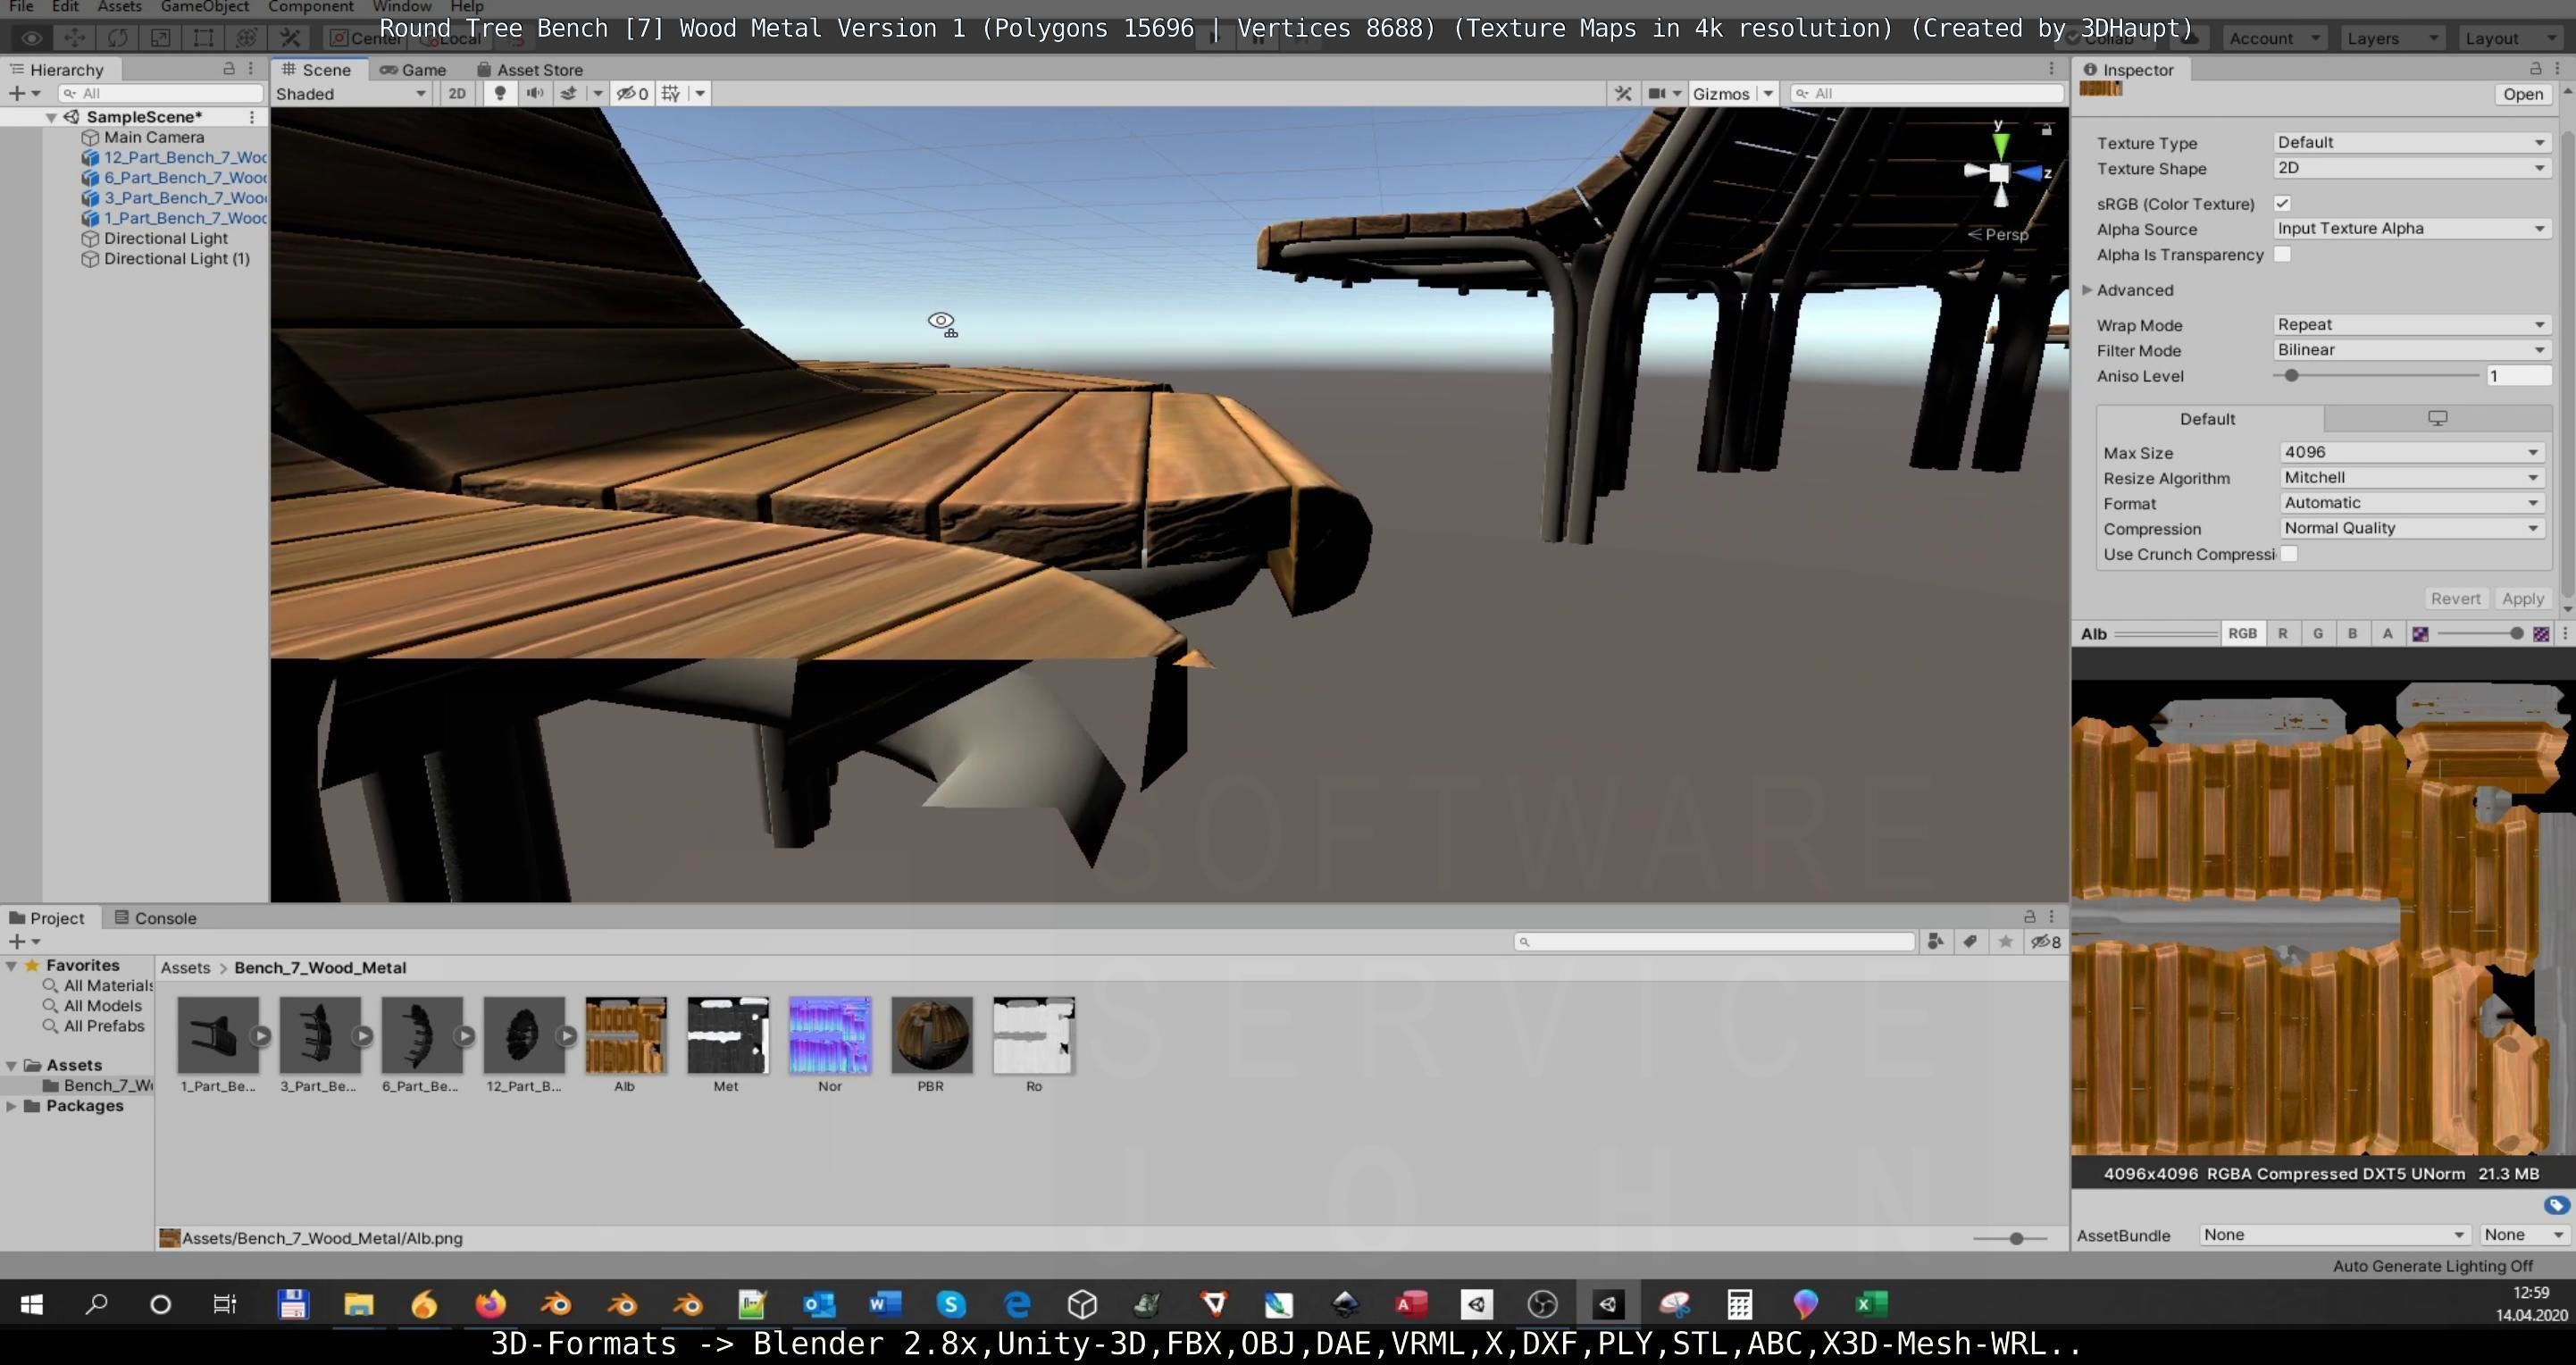Screen dimensions: 2576x1365
Task: Click the Hierarchy search field
Action: tap(160, 93)
